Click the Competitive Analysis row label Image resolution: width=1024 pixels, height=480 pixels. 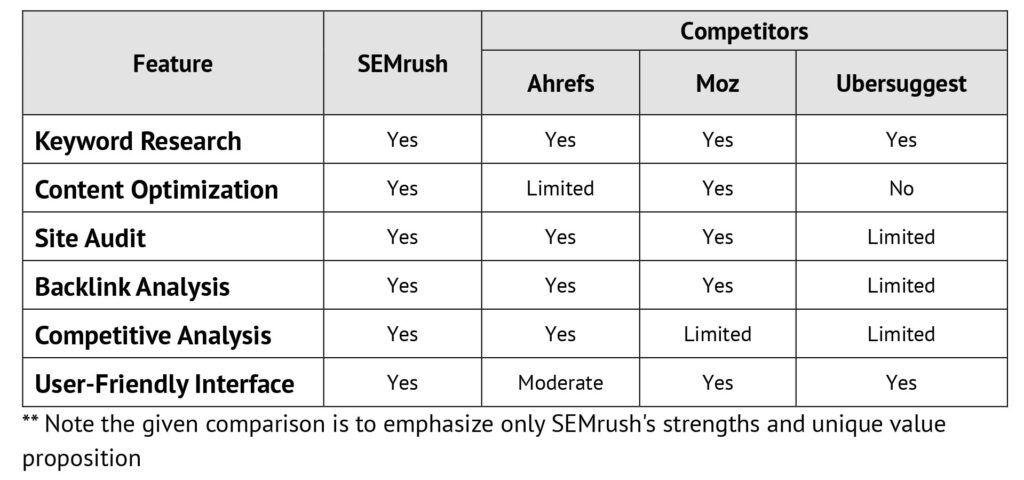coord(153,335)
